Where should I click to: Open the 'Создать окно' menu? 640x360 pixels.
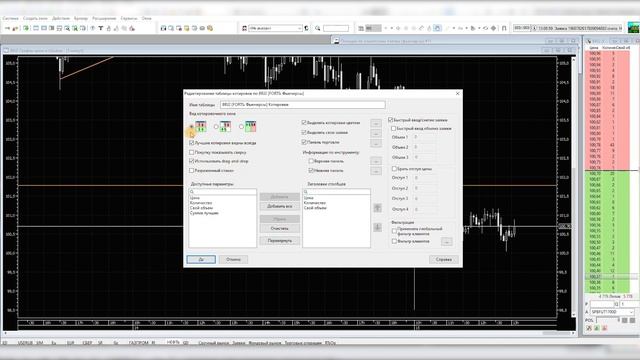coord(35,18)
